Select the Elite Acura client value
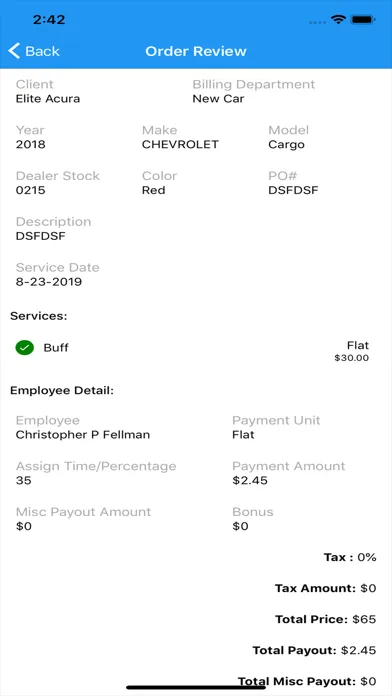This screenshot has width=392, height=696. (48, 99)
